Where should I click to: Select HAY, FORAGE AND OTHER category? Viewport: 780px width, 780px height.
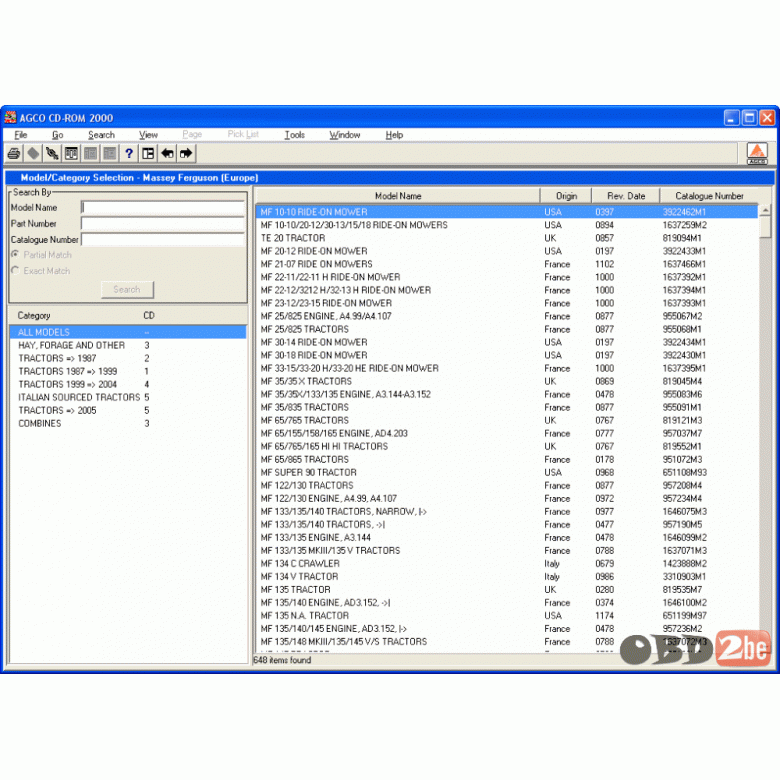(128, 345)
